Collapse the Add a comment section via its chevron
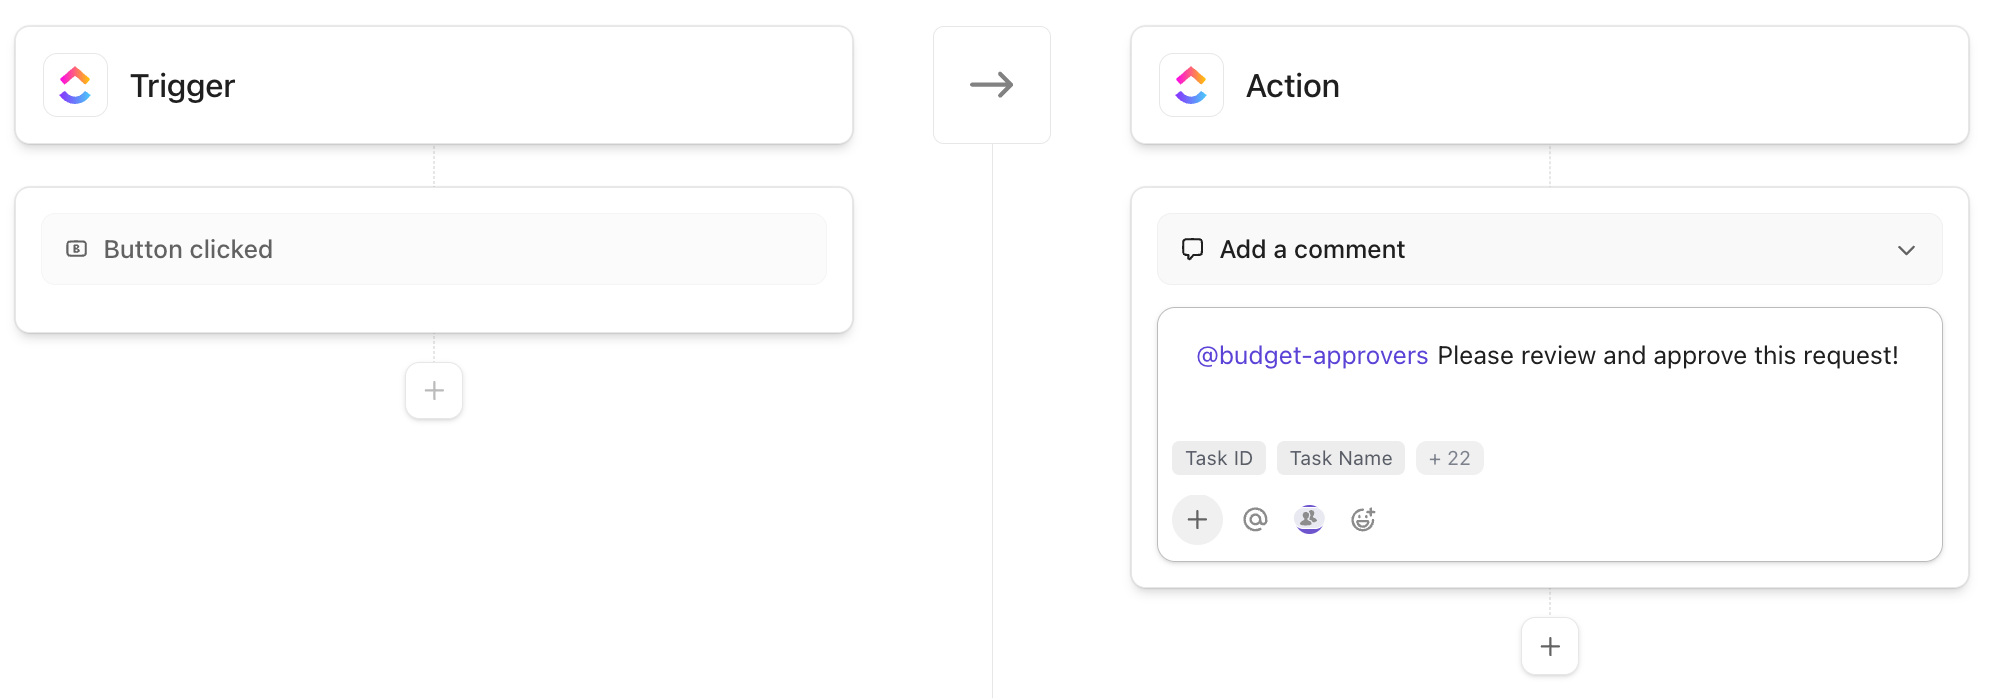This screenshot has height=698, width=1994. [x=1908, y=249]
